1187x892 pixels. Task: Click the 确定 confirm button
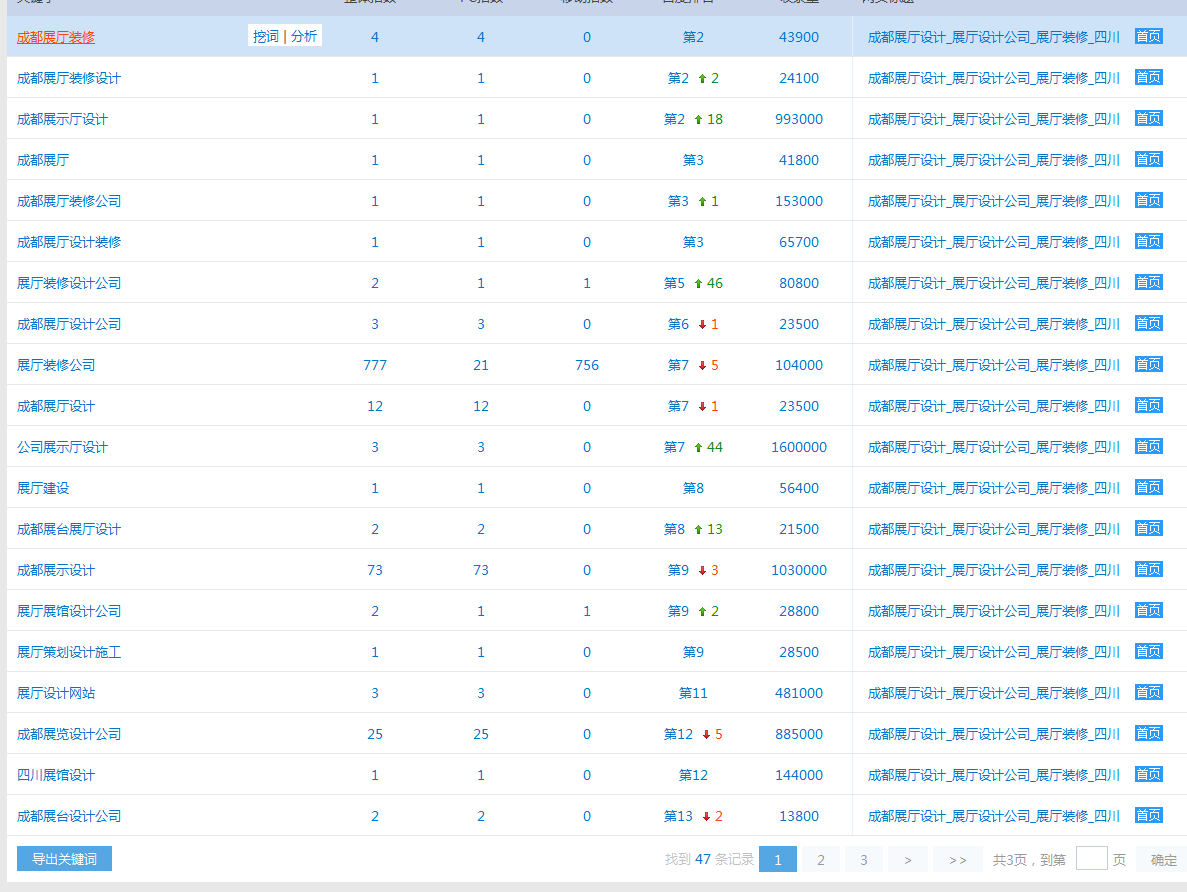1164,859
